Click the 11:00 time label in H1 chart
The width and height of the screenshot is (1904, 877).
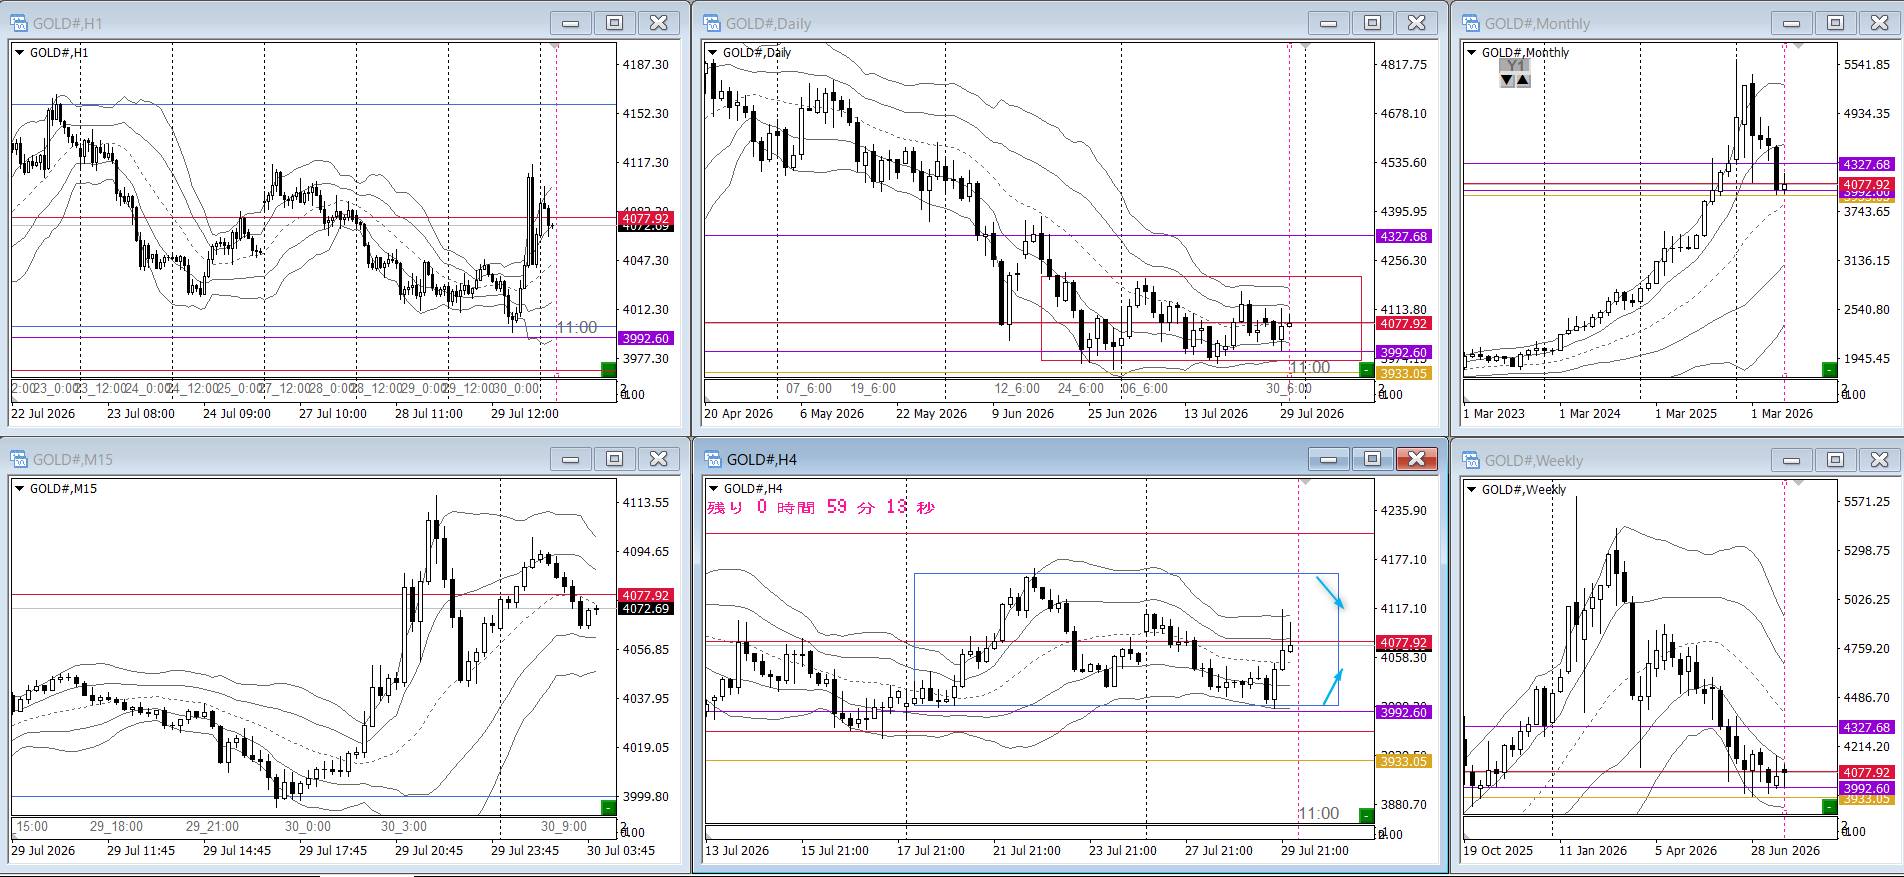click(577, 327)
